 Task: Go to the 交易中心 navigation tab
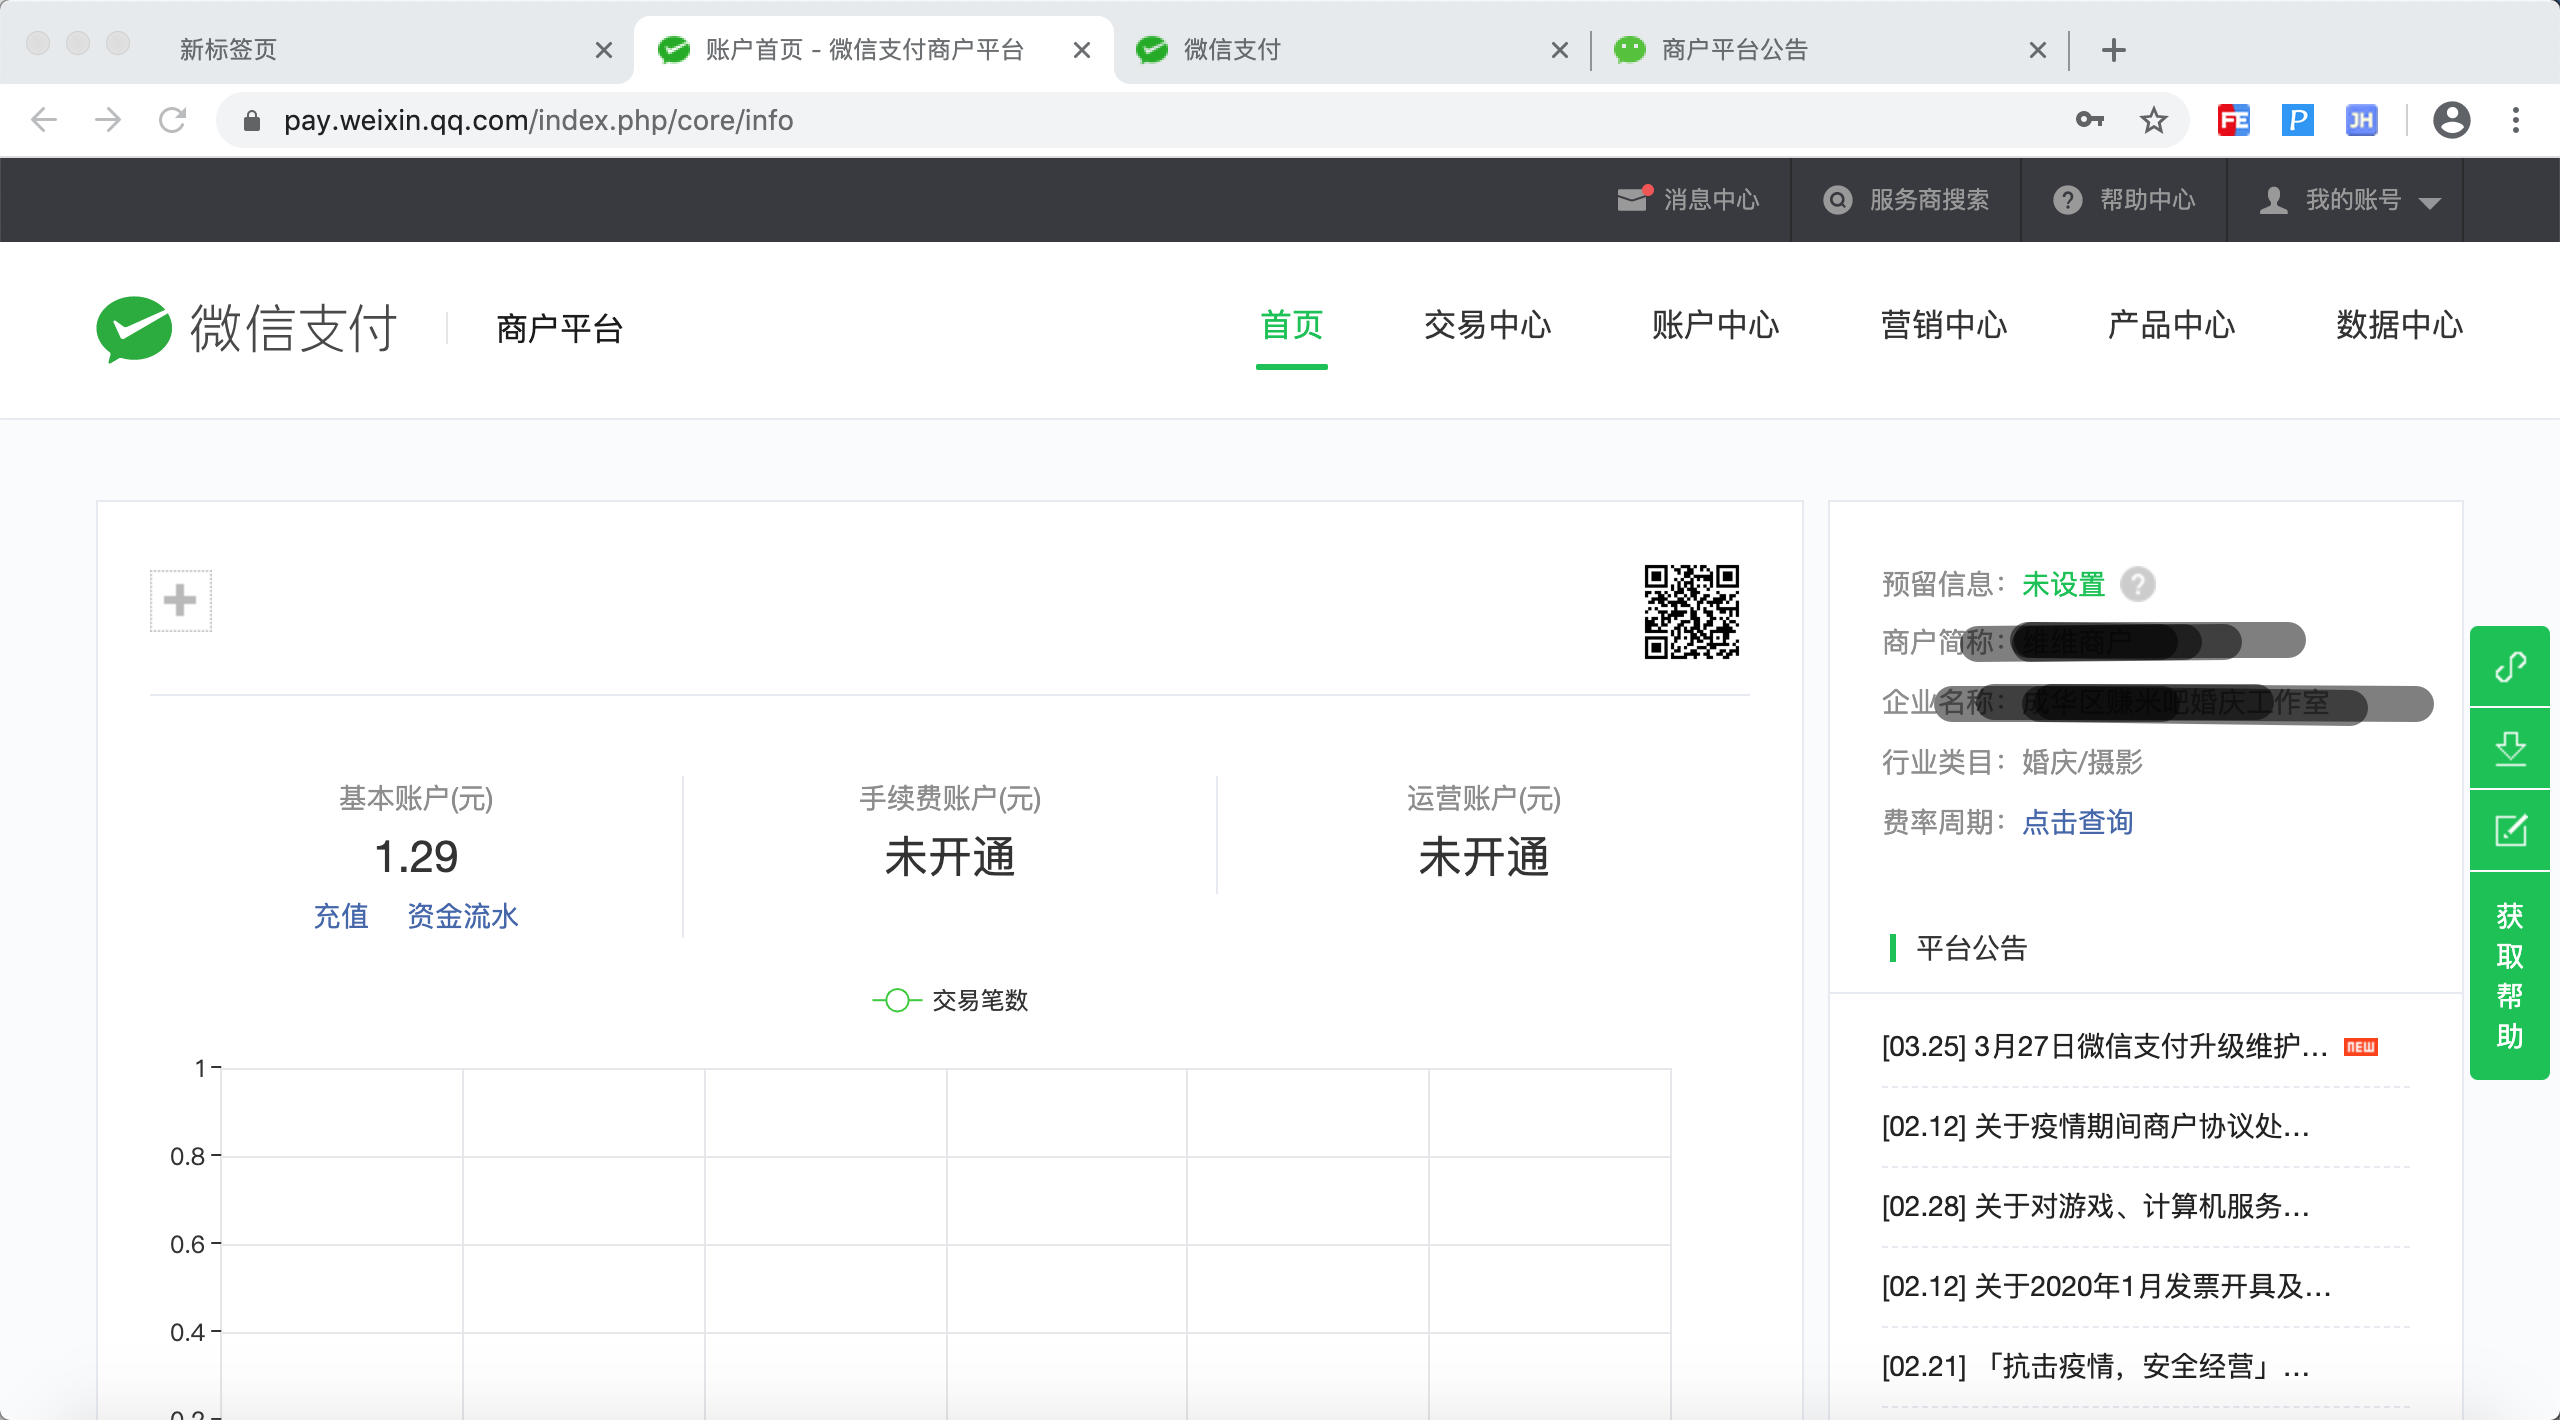pyautogui.click(x=1487, y=326)
